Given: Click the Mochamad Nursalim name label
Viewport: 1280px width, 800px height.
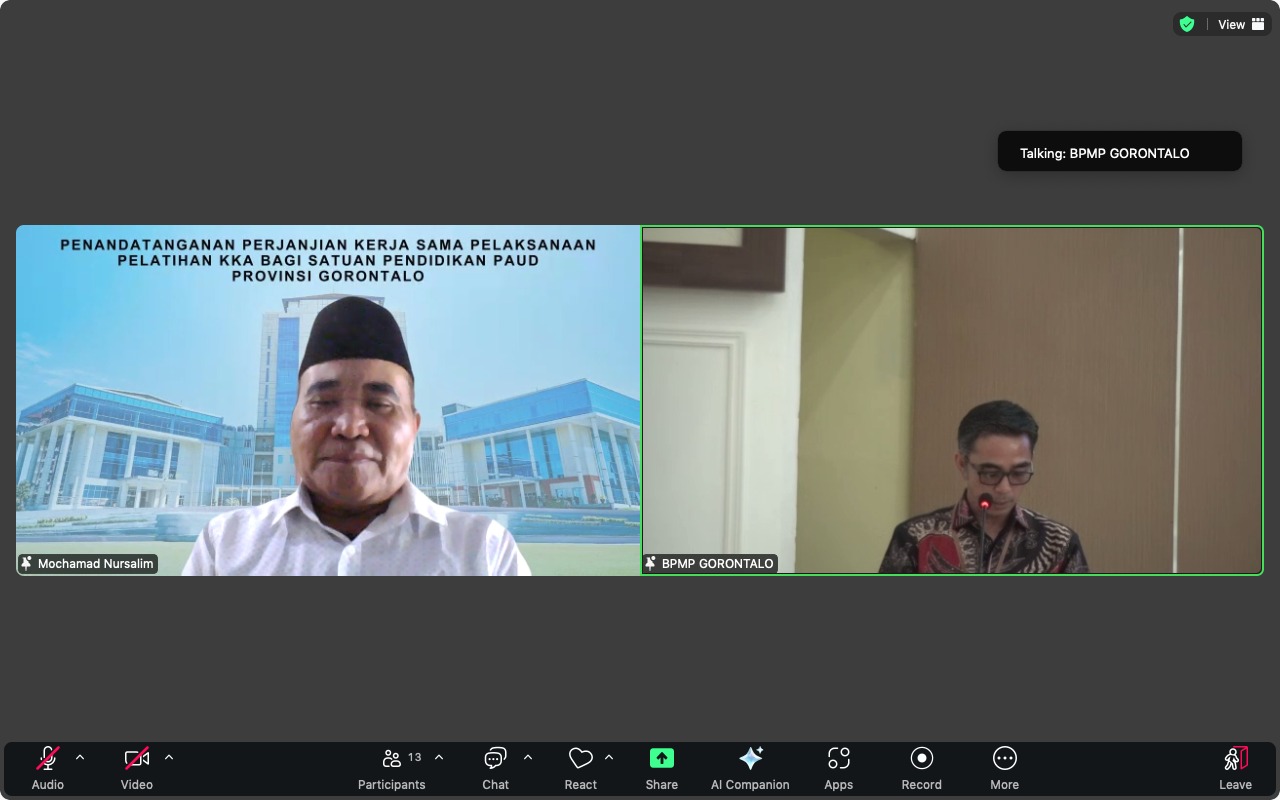Looking at the screenshot, I should (x=96, y=564).
